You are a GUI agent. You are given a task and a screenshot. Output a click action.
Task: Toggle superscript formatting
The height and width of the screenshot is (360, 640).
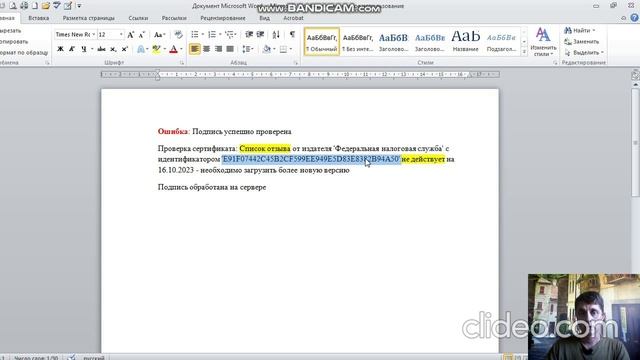[124, 49]
